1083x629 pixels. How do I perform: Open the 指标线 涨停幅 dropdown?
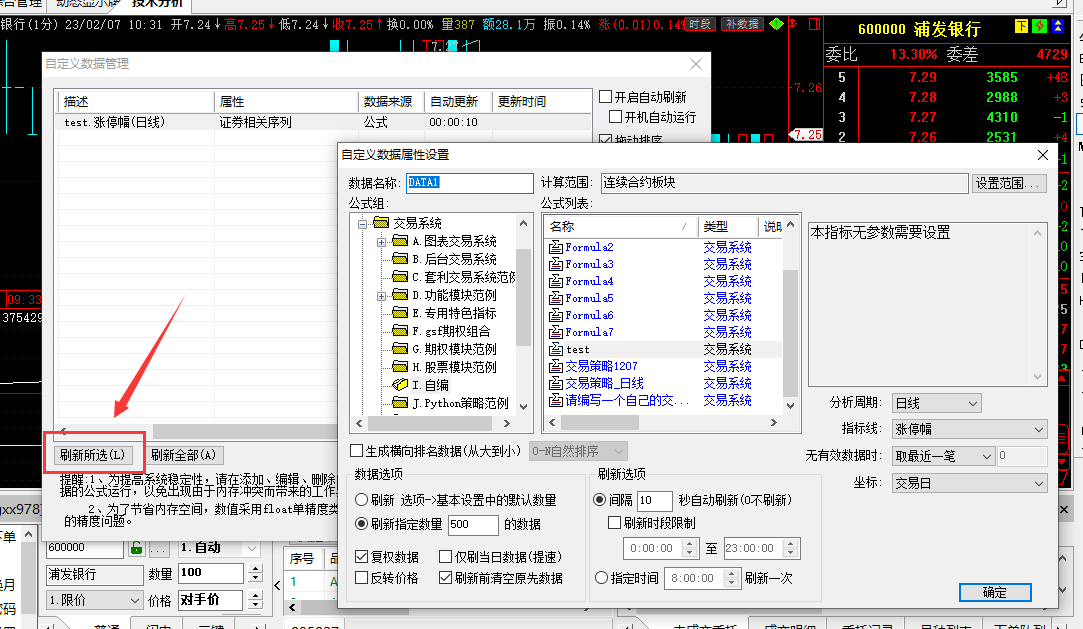969,429
